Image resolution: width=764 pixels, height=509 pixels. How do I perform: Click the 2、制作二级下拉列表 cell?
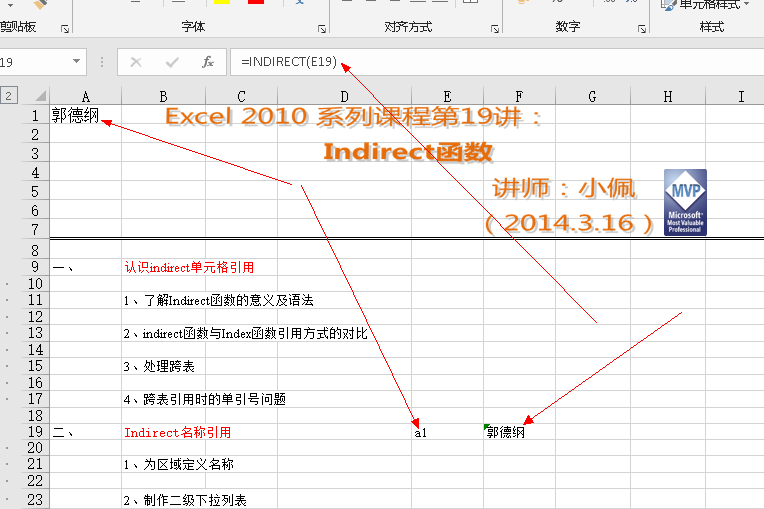(x=185, y=500)
